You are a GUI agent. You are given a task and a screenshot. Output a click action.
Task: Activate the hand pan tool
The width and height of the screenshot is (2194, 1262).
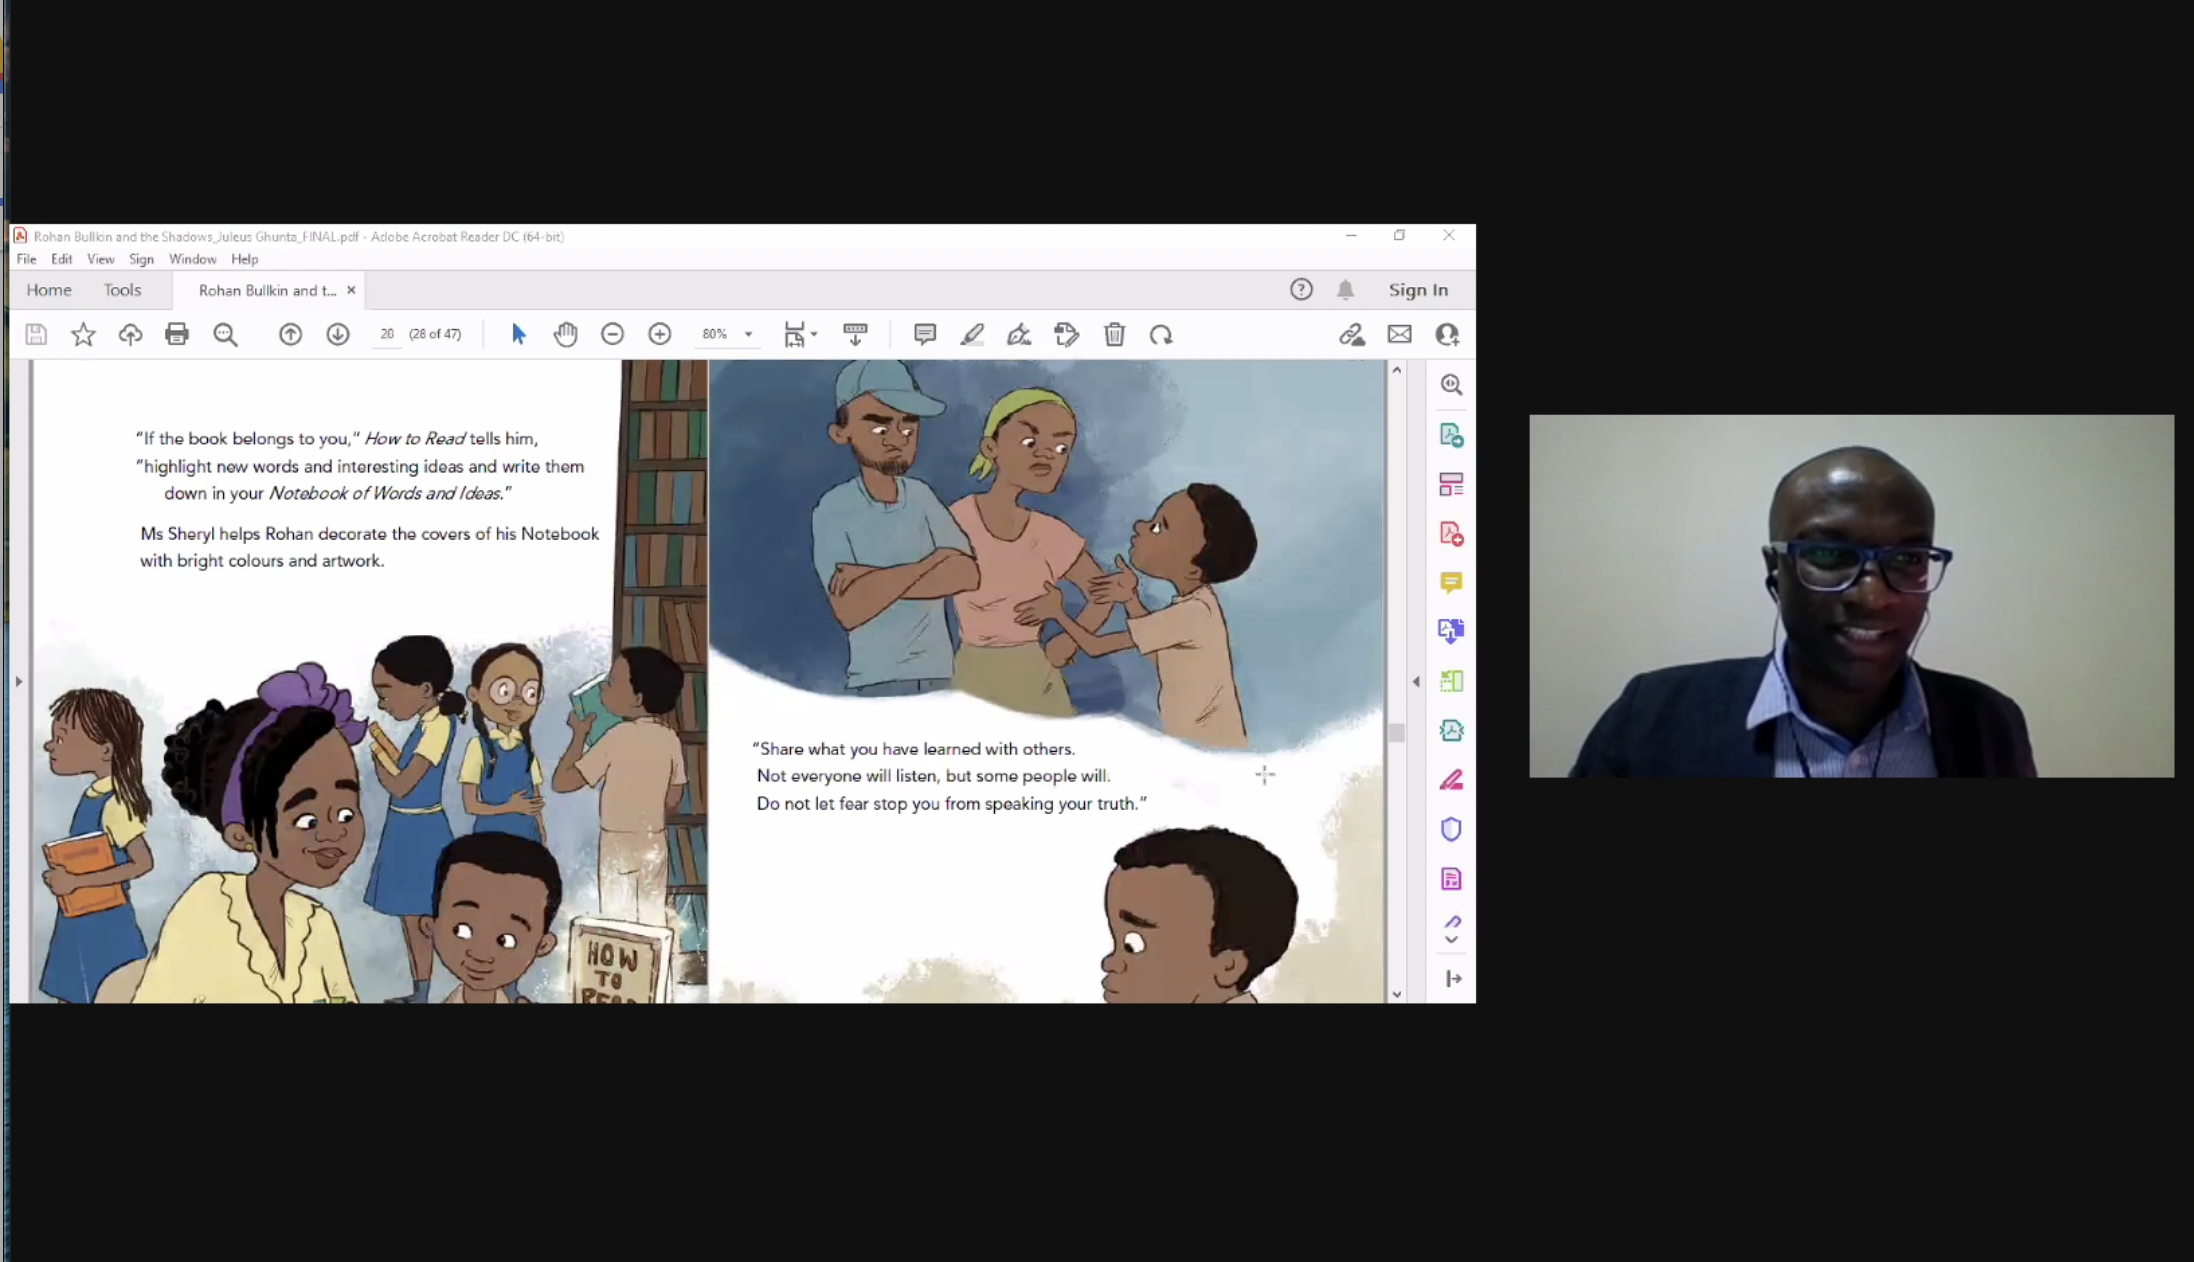(x=566, y=334)
